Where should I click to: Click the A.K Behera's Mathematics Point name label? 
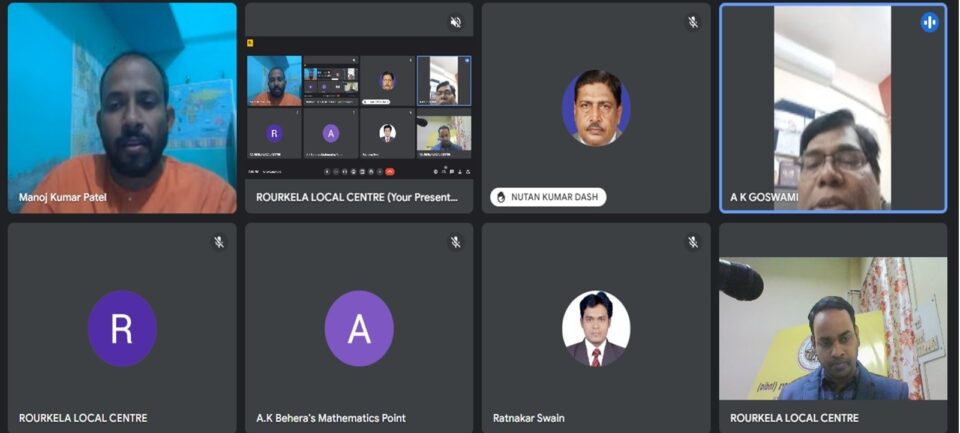[331, 417]
